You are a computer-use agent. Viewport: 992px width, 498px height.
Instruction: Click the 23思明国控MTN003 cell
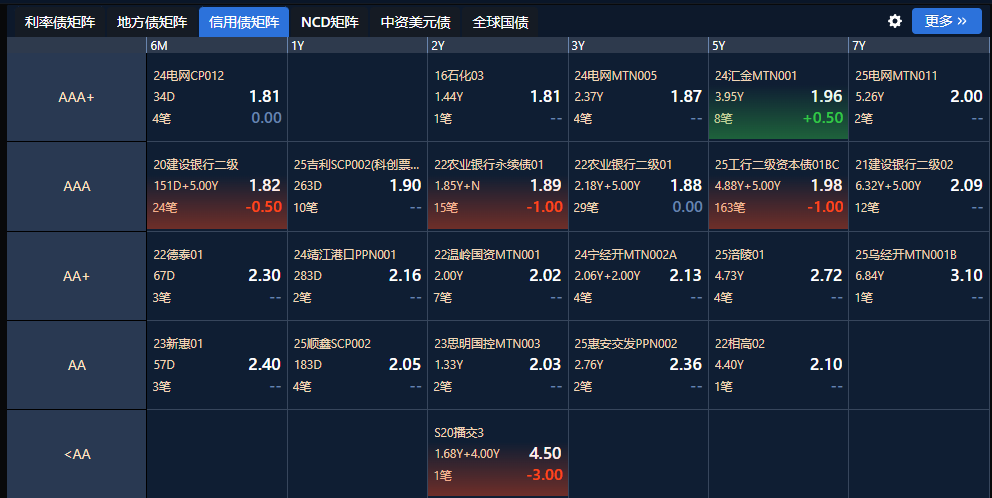click(x=497, y=364)
